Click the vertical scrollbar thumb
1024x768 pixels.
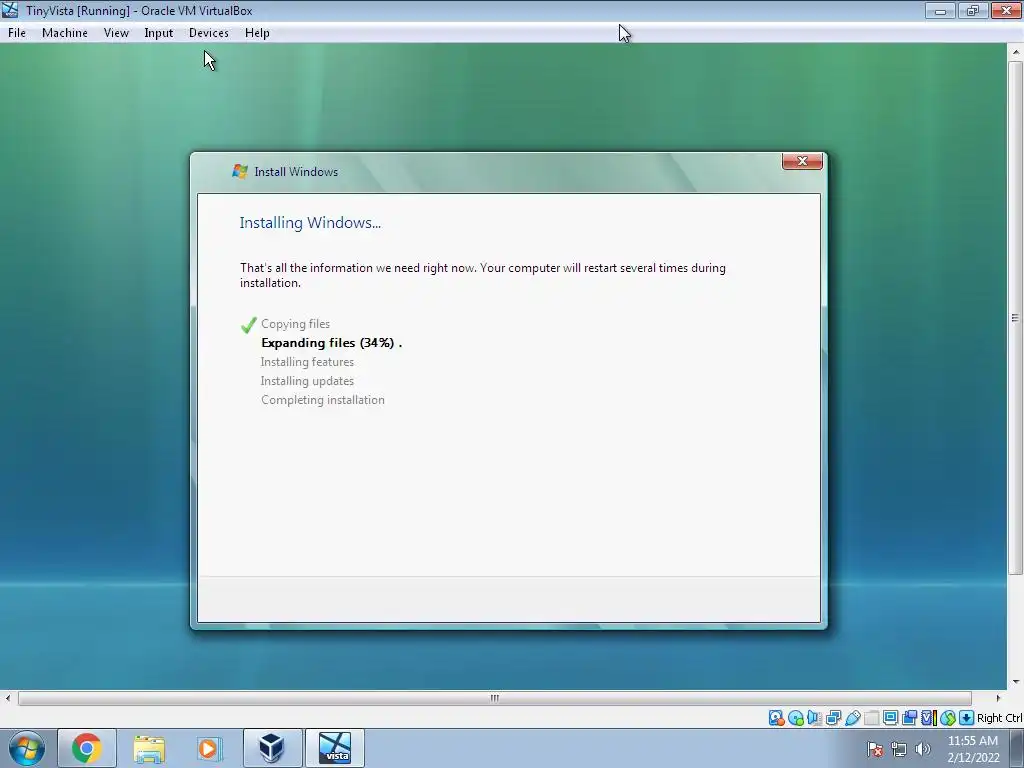(x=1016, y=318)
